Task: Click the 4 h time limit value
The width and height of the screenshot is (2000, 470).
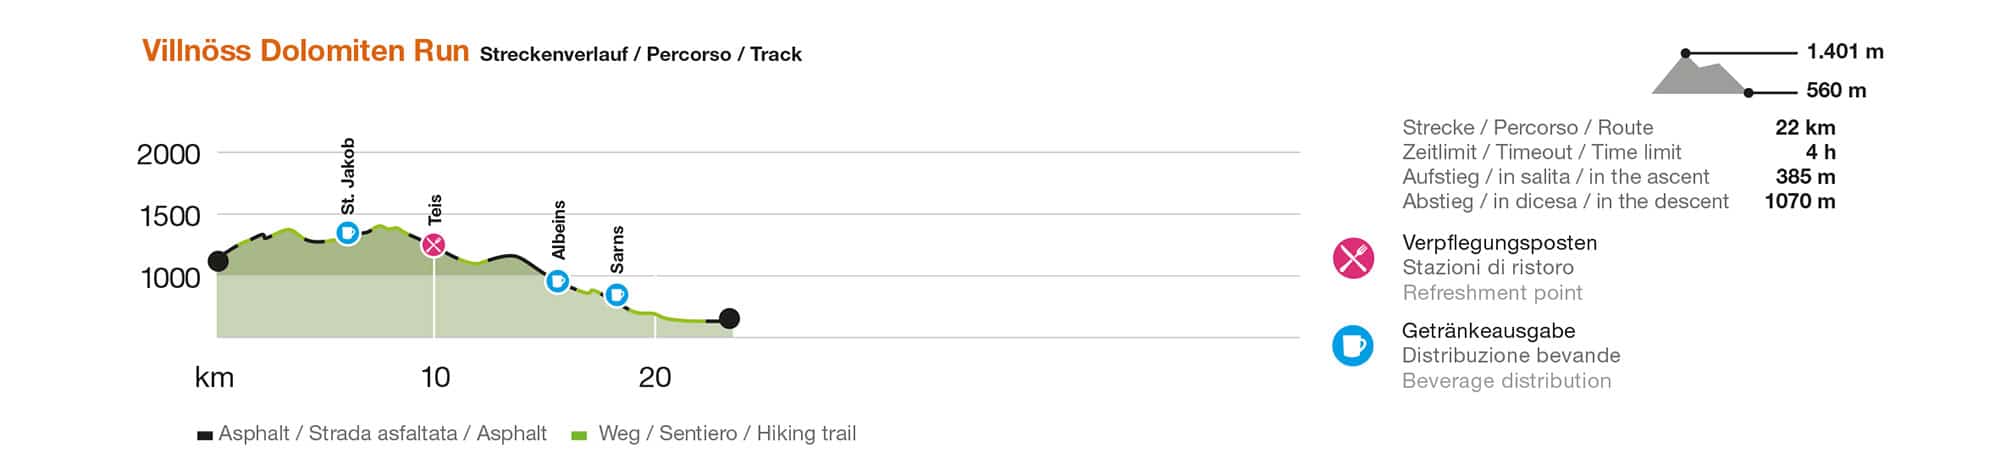Action: [1820, 152]
